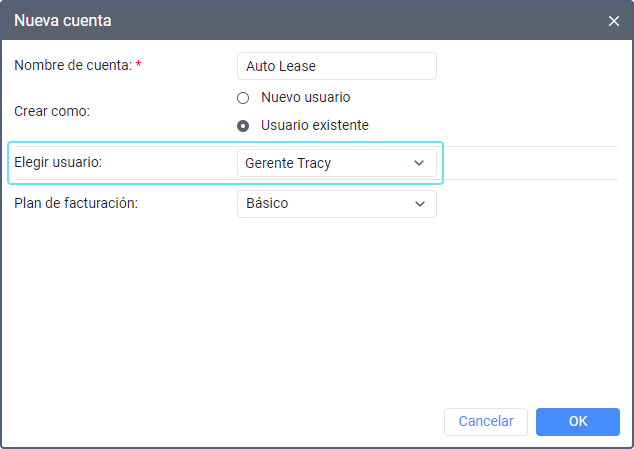Click the Básico selected plan text
This screenshot has height=449, width=634.
tap(266, 204)
